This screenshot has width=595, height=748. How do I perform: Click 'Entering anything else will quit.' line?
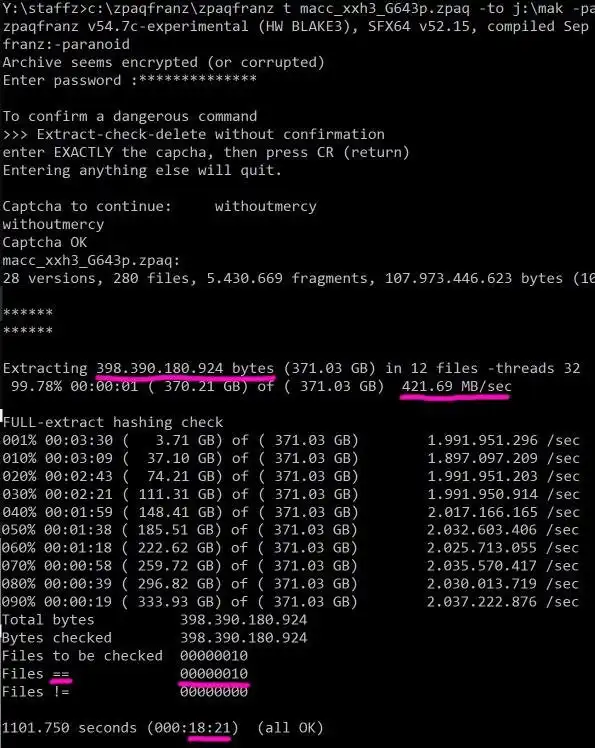click(x=142, y=170)
